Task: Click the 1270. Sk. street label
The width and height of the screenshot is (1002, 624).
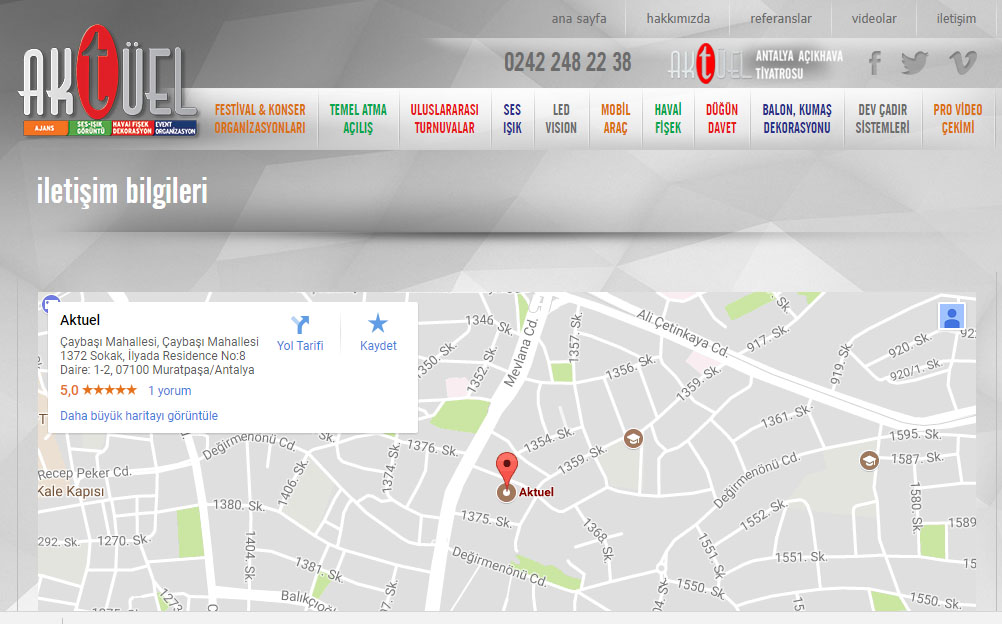Action: (123, 540)
